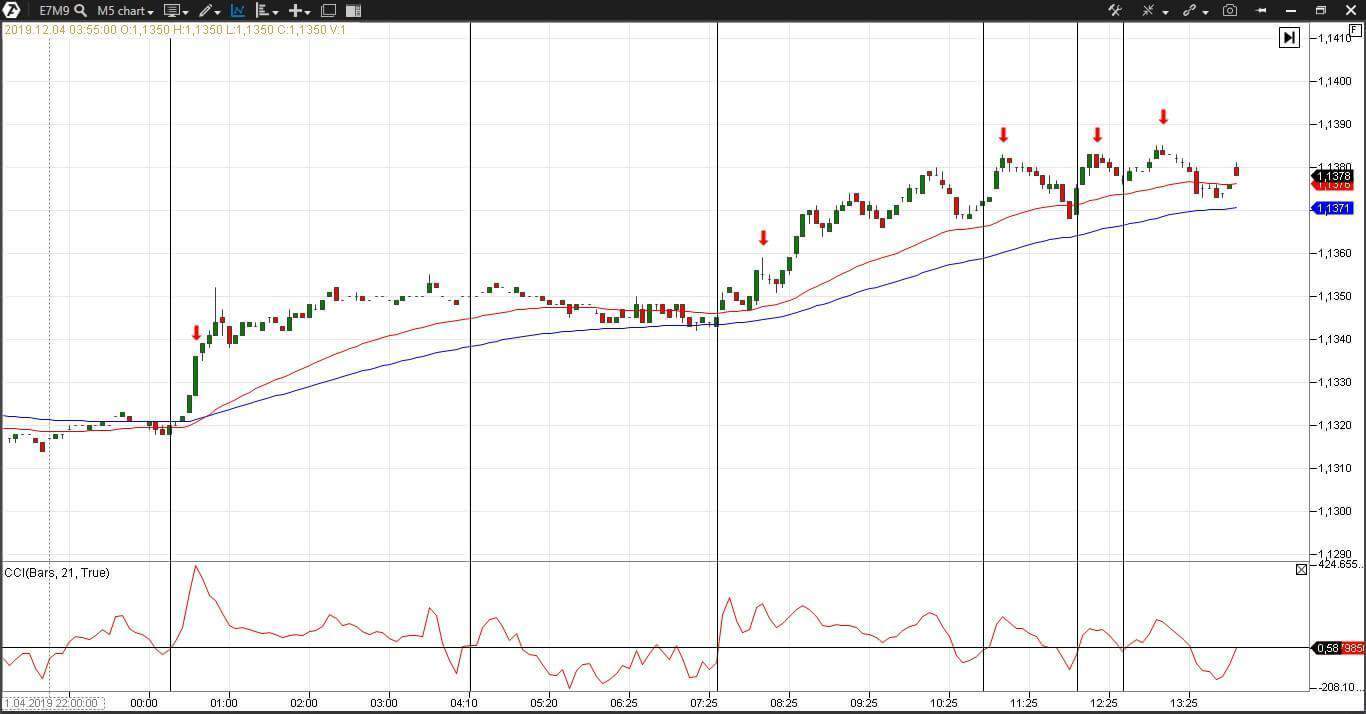Screen dimensions: 1366x714
Task: Click the indicators chart icon
Action: click(x=237, y=10)
